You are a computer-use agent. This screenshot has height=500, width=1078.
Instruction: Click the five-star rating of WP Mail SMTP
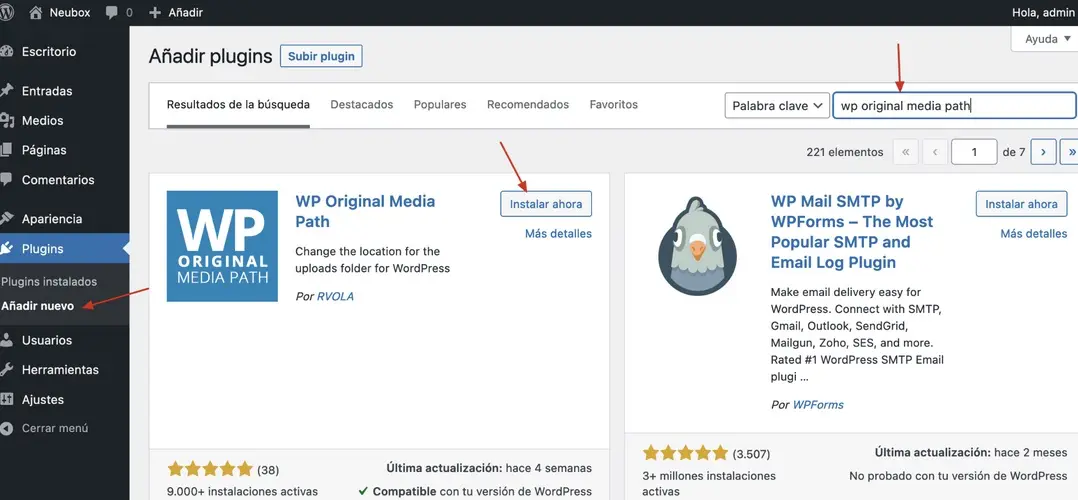pyautogui.click(x=685, y=453)
